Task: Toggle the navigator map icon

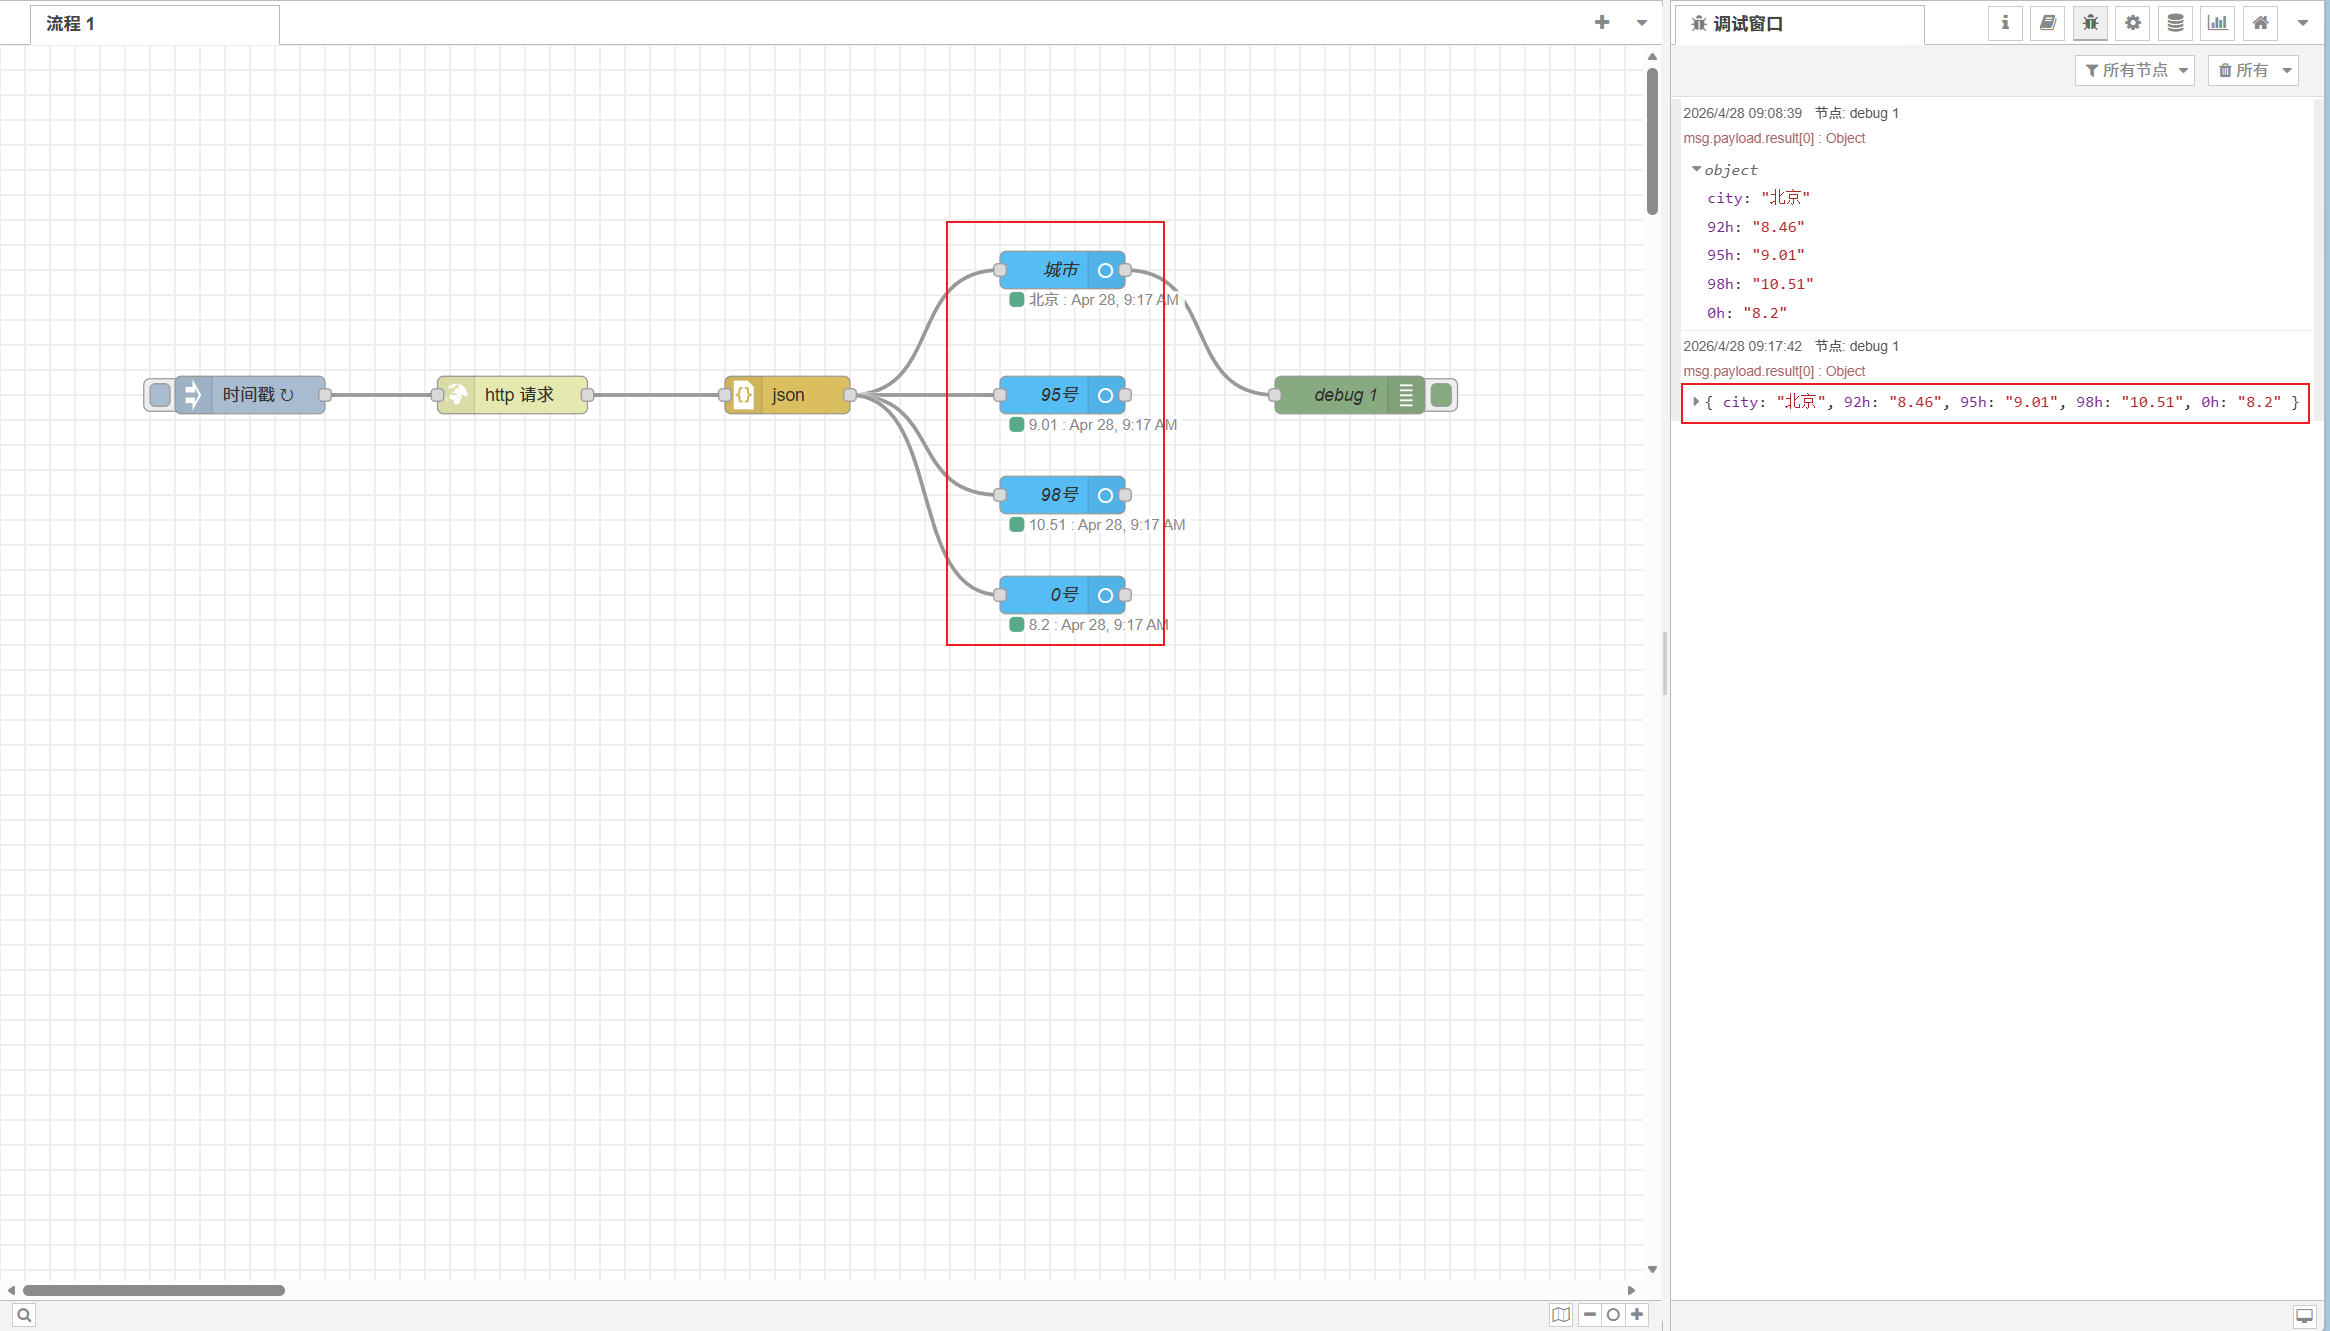Action: pos(1560,1315)
